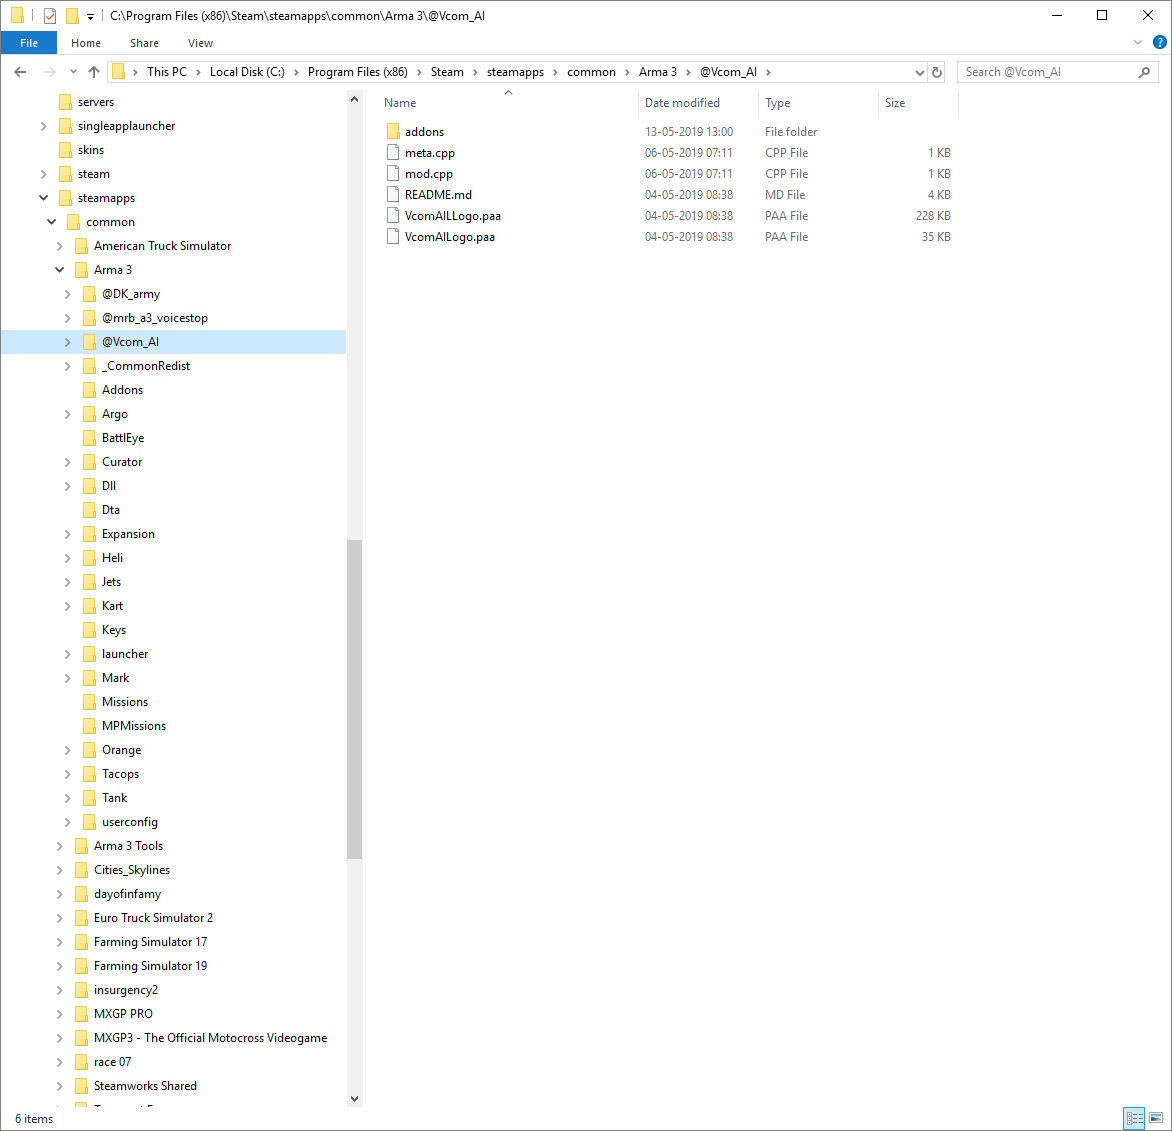Screen dimensions: 1172x1131
Task: Click the Steam breadcrumb in address bar
Action: [x=447, y=72]
